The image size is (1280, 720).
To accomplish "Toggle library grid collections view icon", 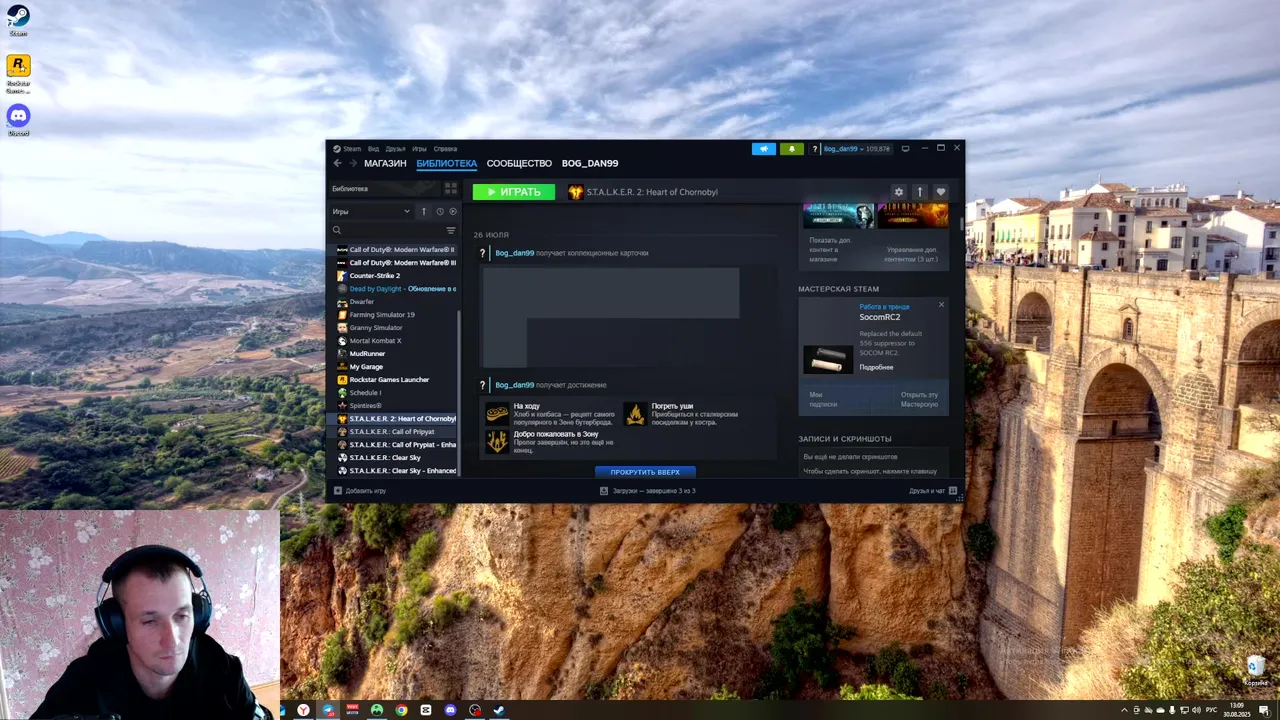I will (450, 188).
